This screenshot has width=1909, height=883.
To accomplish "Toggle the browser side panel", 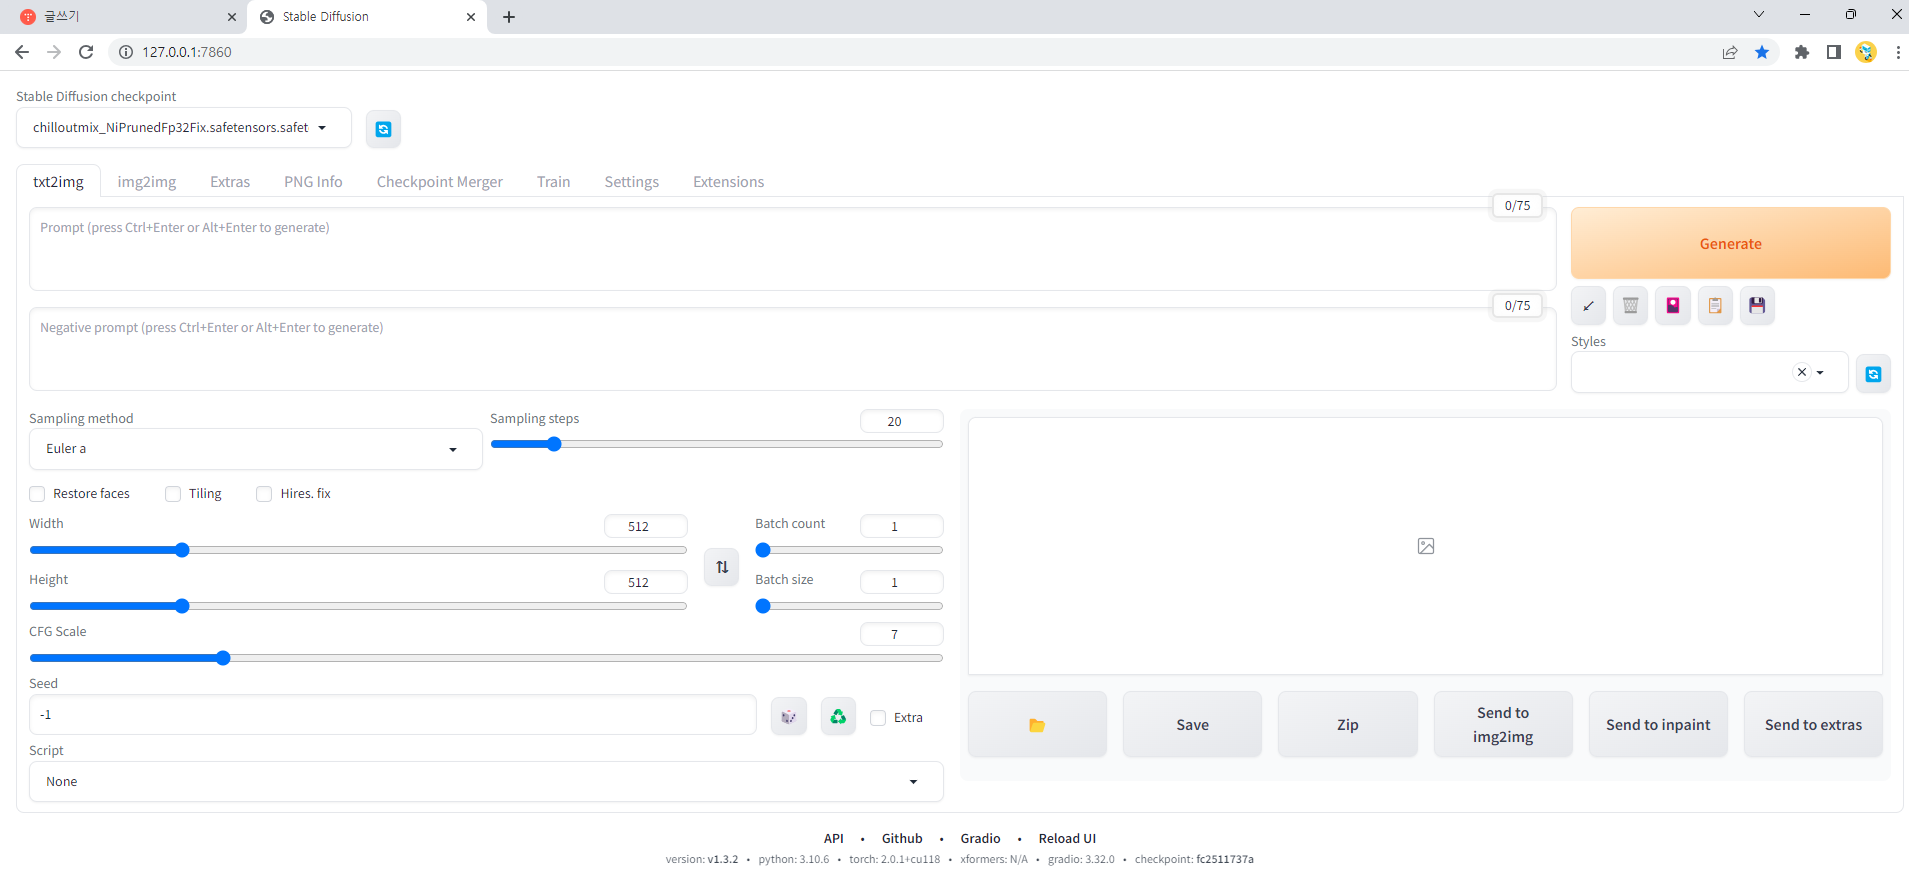I will (x=1833, y=52).
